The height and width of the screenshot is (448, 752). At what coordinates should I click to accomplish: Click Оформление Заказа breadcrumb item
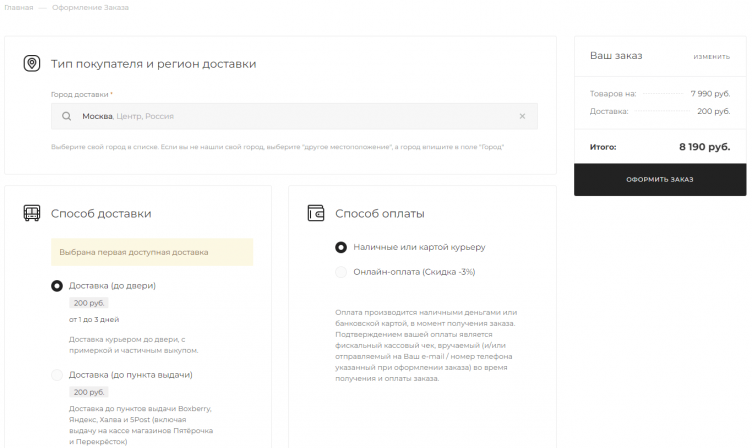click(x=90, y=7)
